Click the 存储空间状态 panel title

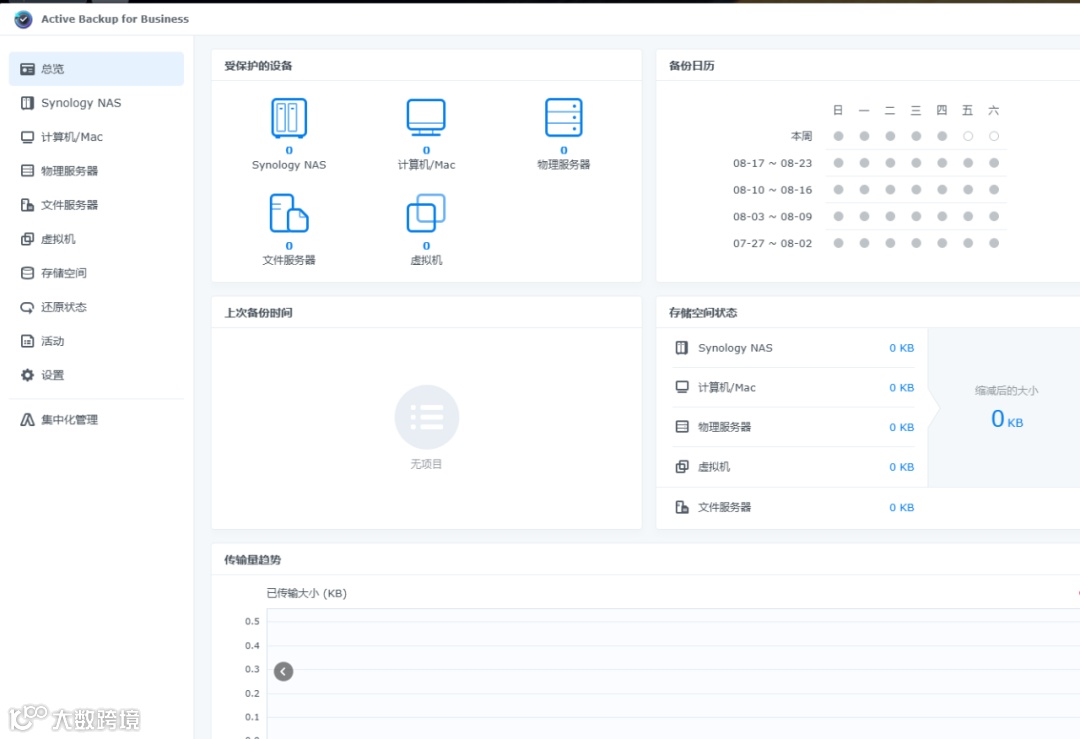(703, 313)
